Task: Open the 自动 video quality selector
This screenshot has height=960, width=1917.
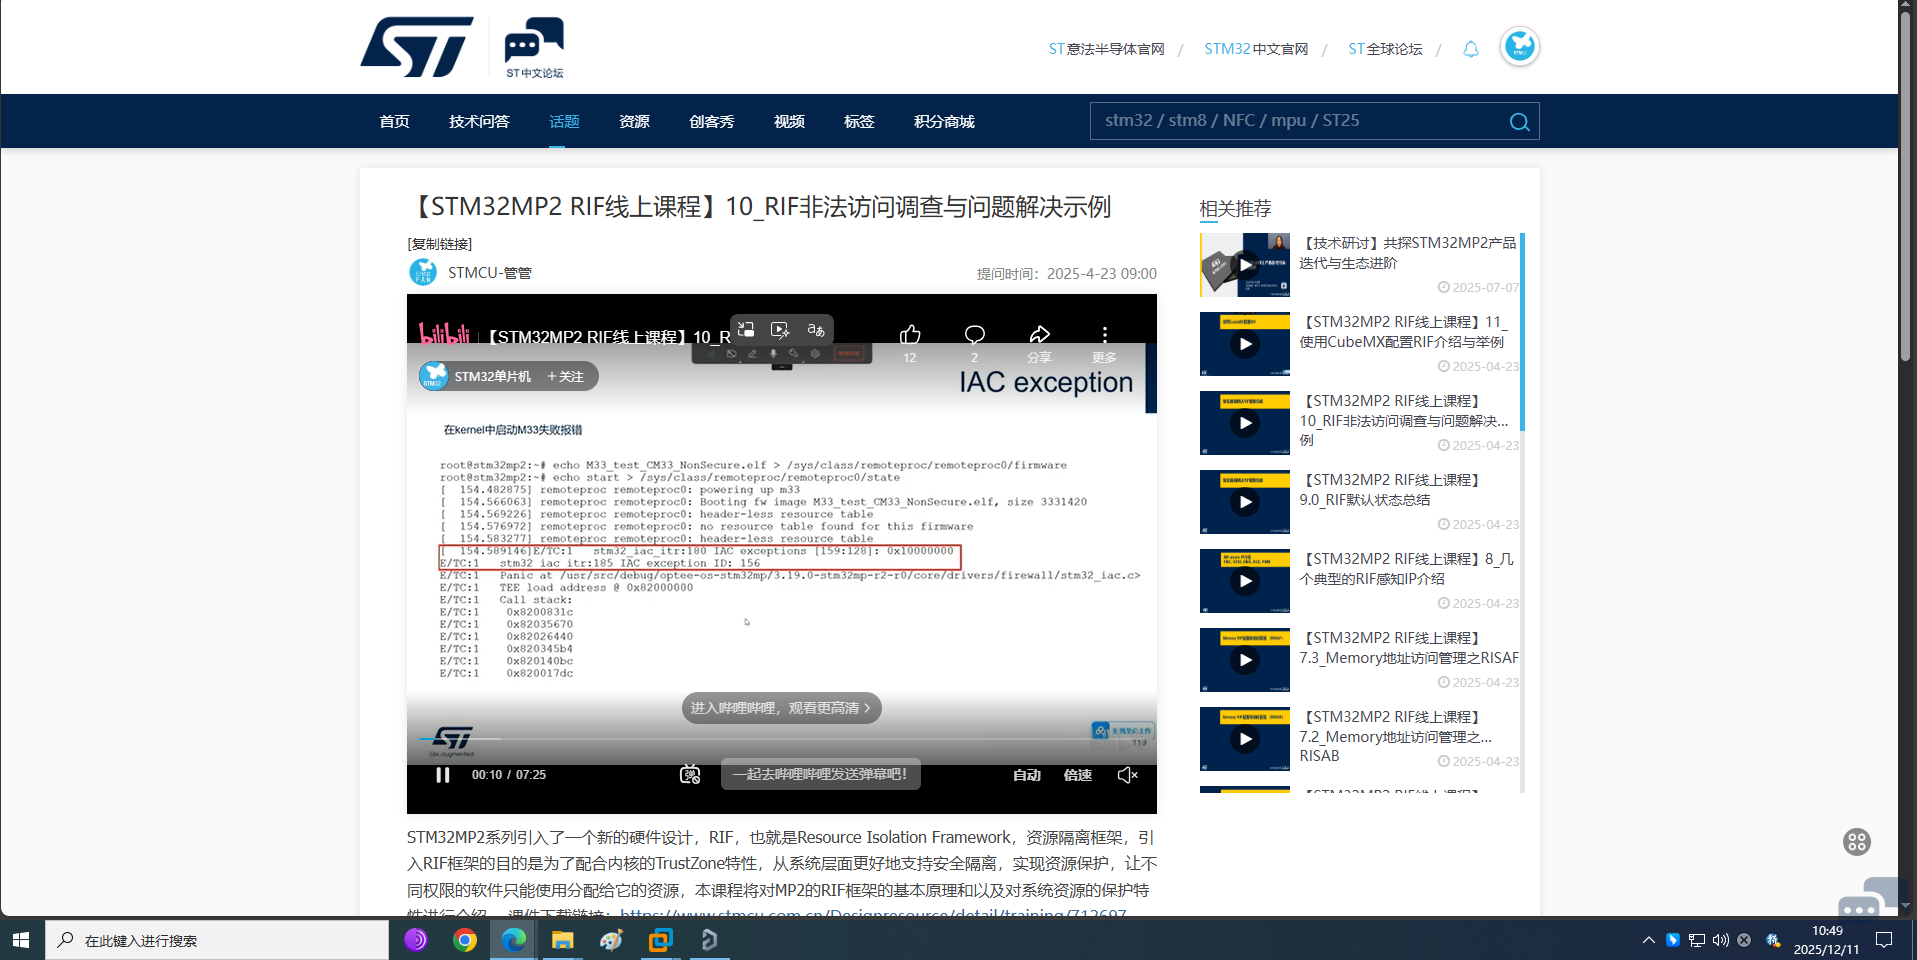Action: 1026,775
